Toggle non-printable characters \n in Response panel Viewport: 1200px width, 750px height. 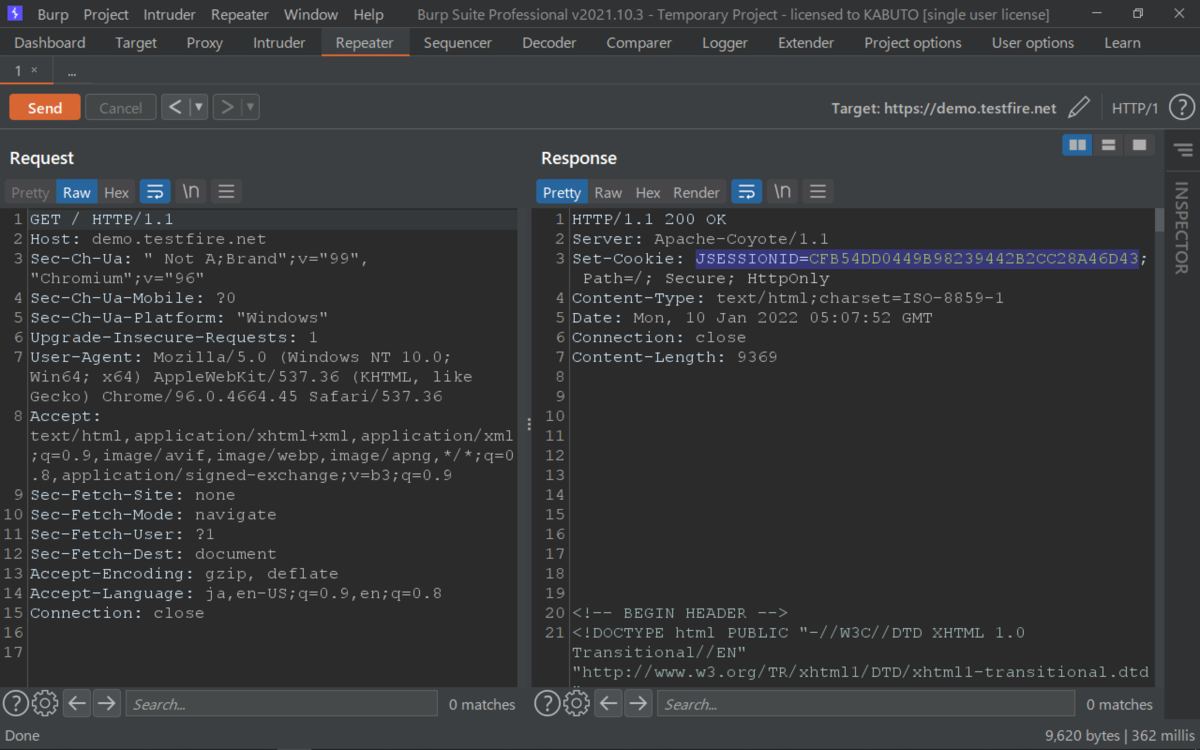coord(782,192)
